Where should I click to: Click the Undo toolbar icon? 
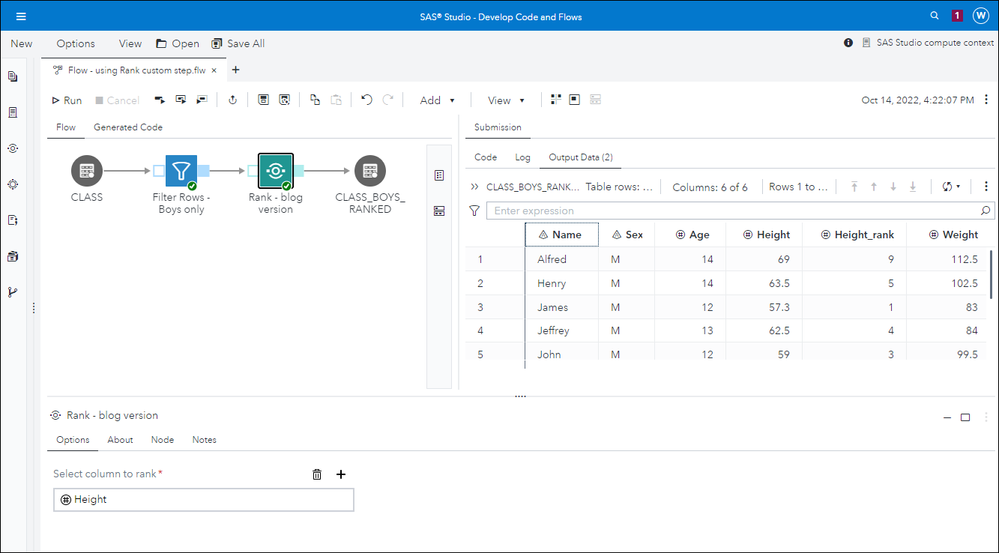pos(366,100)
